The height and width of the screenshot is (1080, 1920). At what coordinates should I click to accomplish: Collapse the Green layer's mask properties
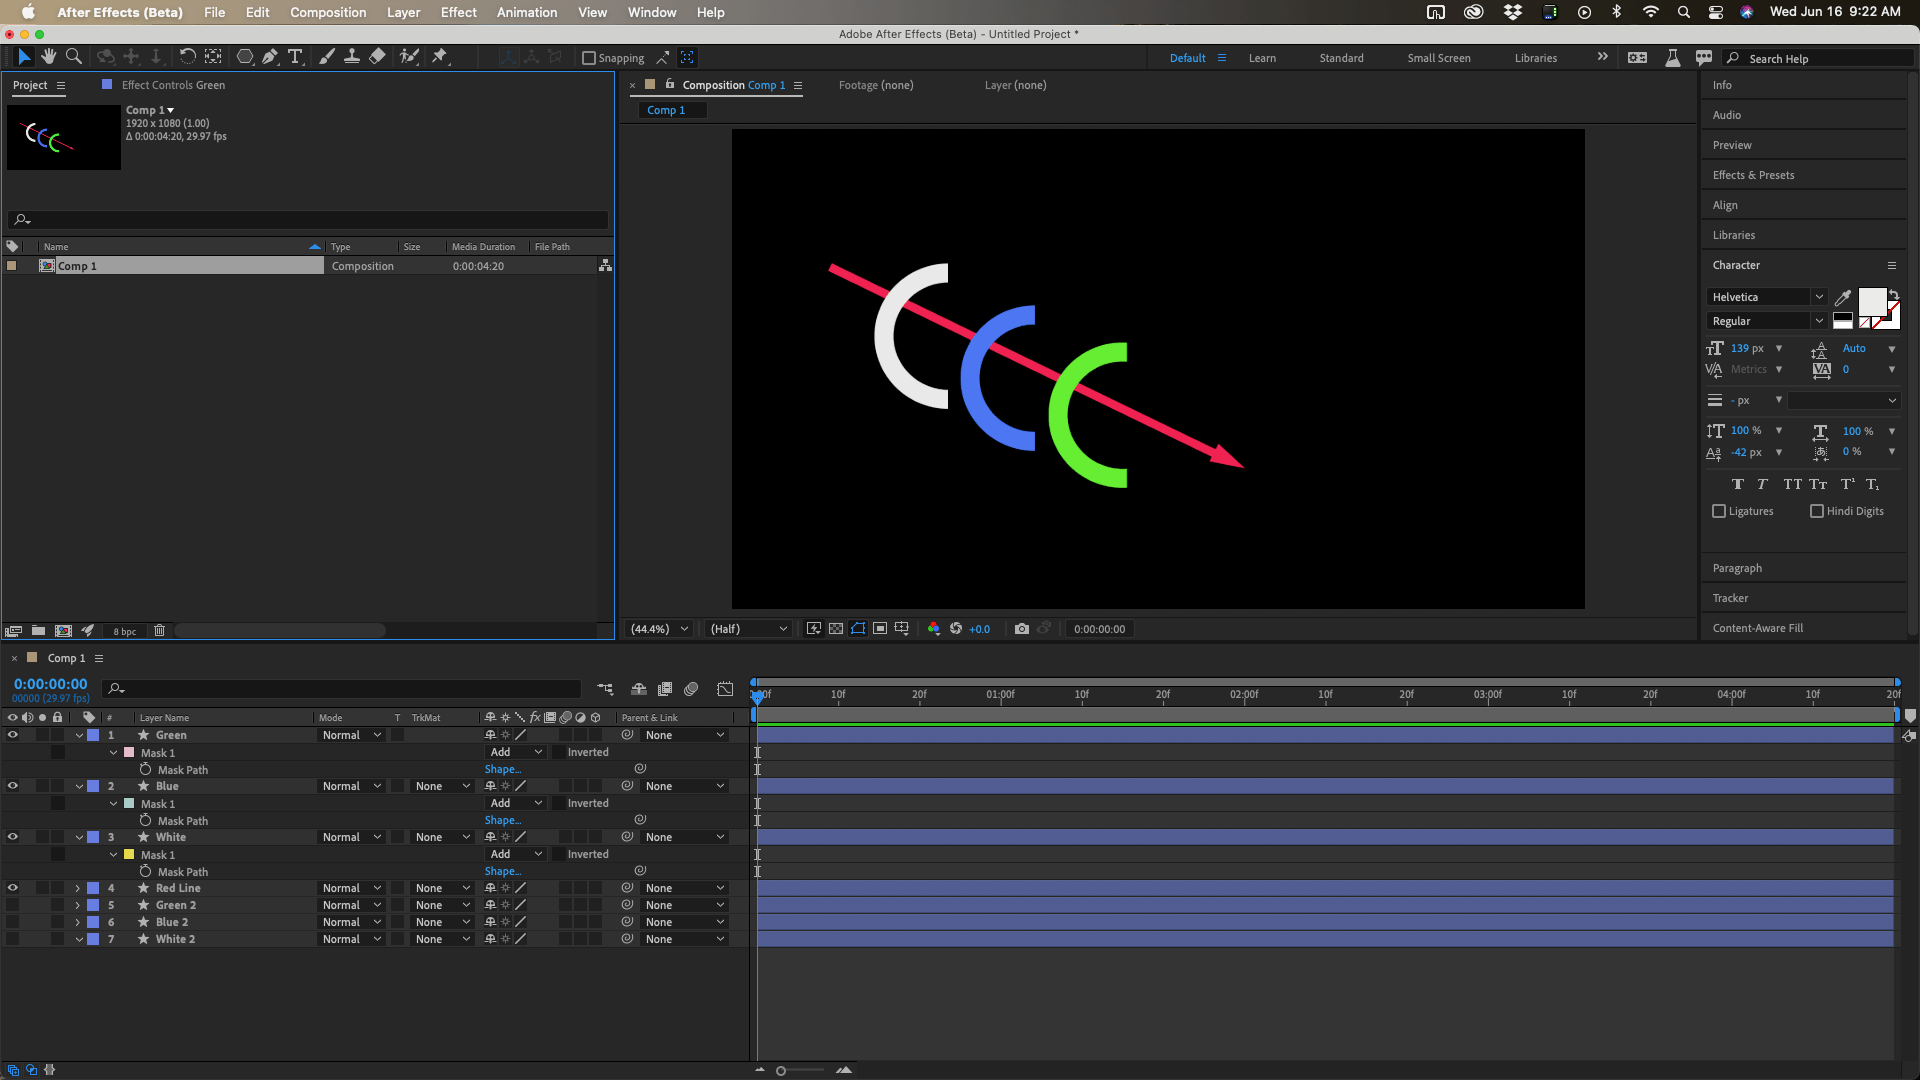click(x=78, y=734)
